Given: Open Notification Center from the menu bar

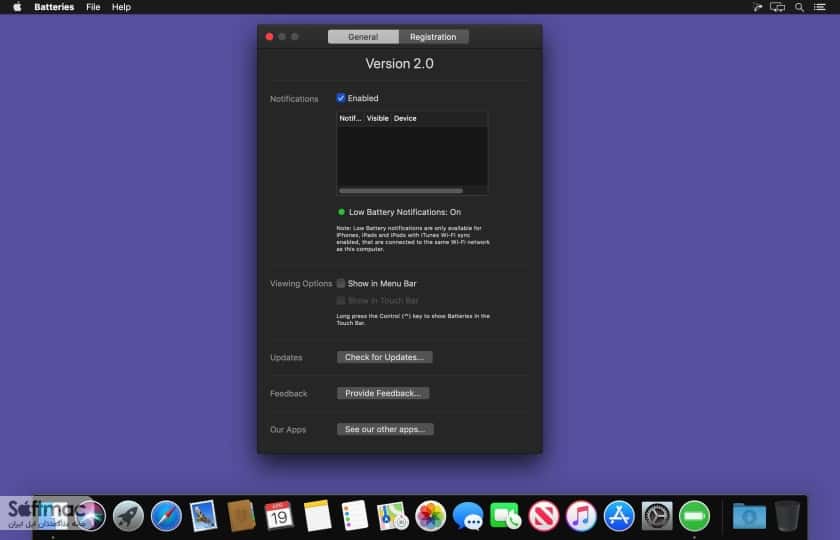Looking at the screenshot, I should click(x=820, y=7).
